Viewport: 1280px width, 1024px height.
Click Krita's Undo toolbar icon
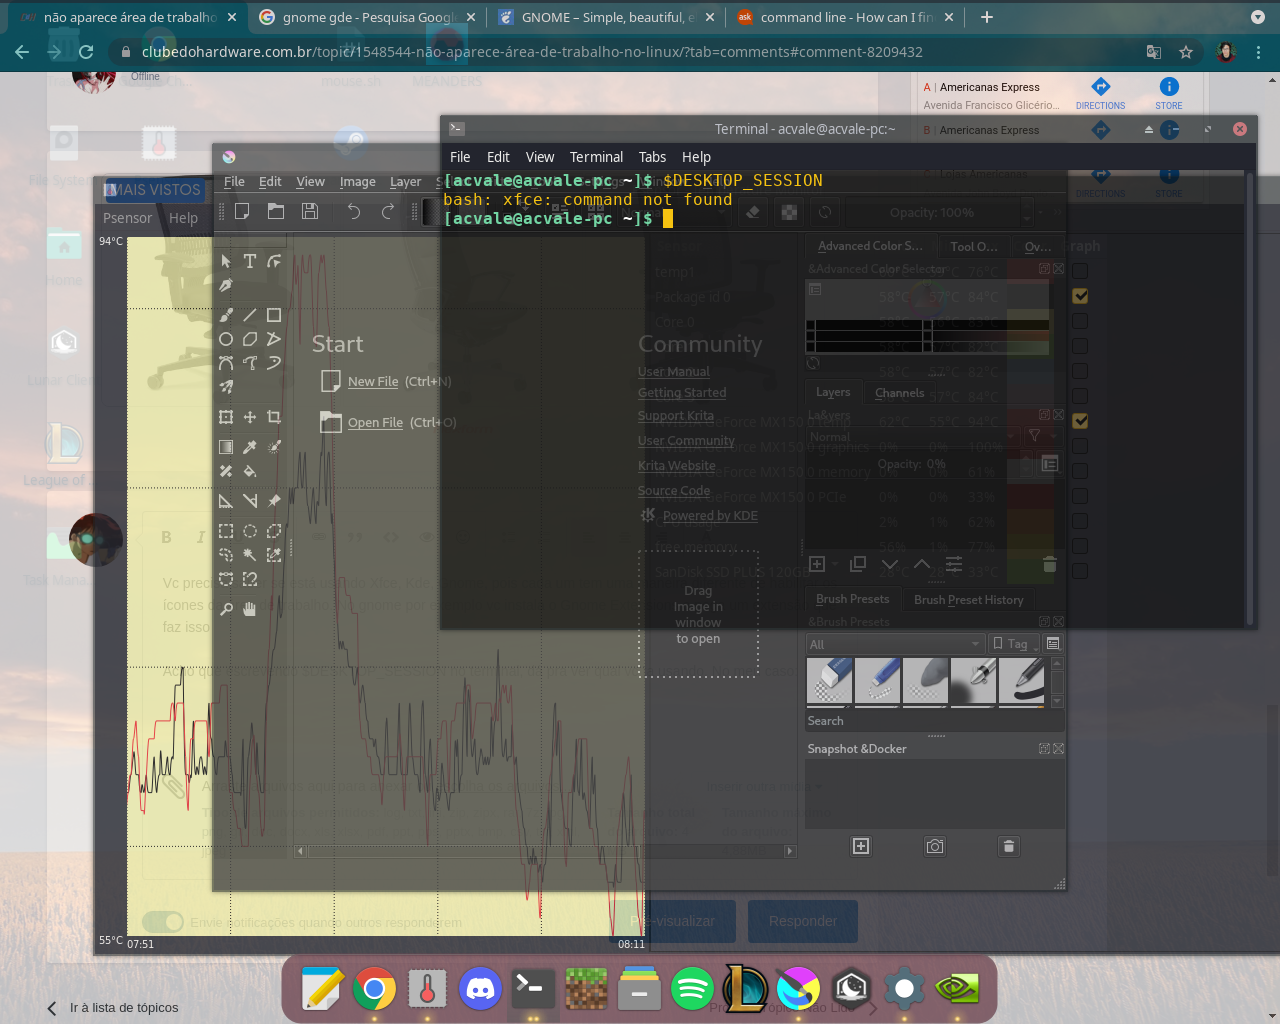tap(354, 211)
